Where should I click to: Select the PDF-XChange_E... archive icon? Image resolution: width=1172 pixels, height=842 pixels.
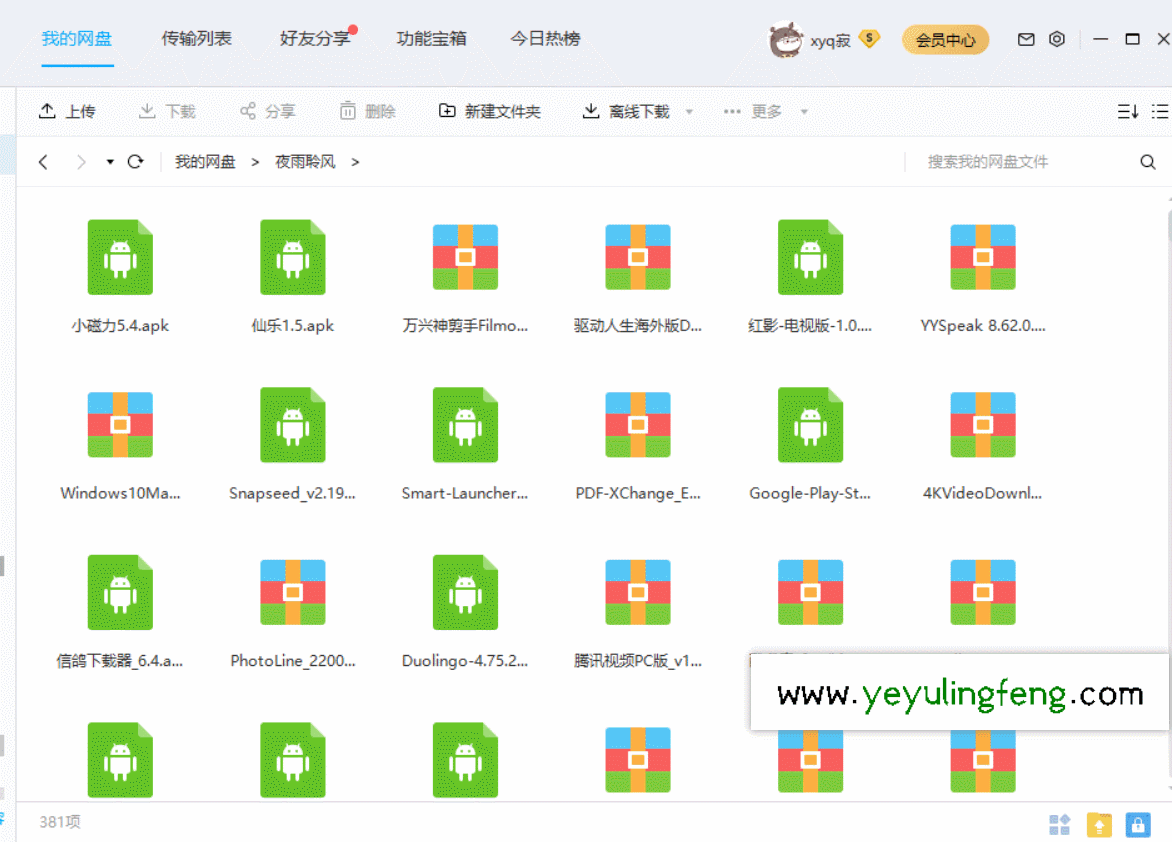638,425
